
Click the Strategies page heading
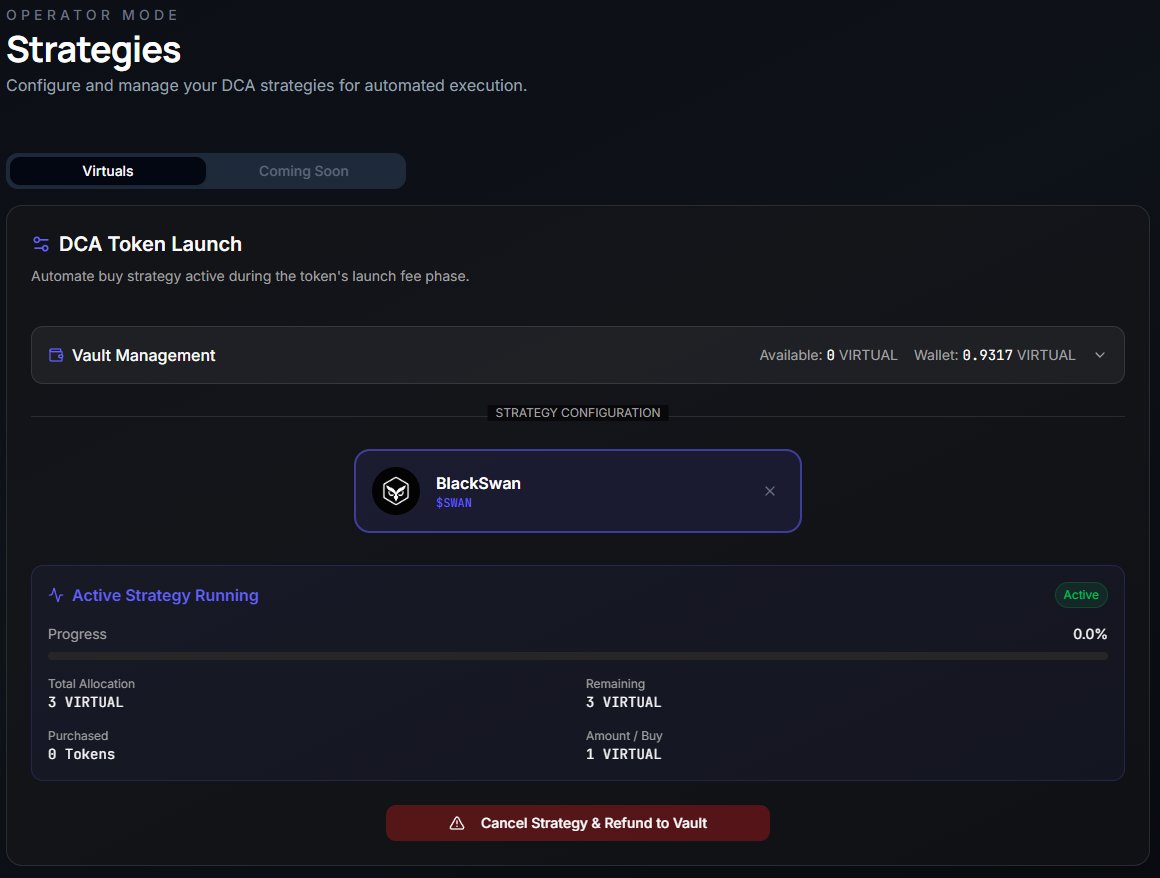(x=93, y=50)
